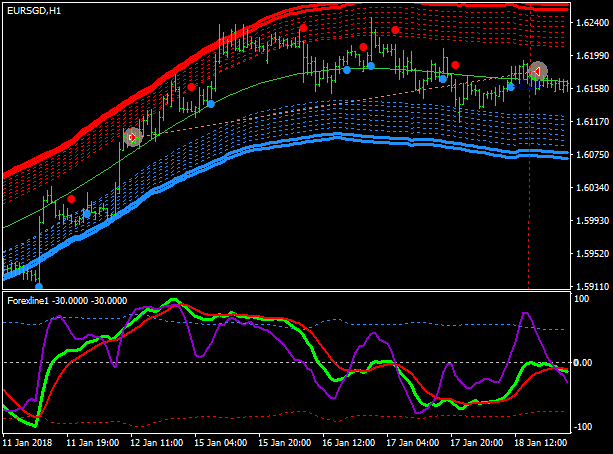
Task: Click the 0.00 level on the indicator scale
Action: [583, 363]
